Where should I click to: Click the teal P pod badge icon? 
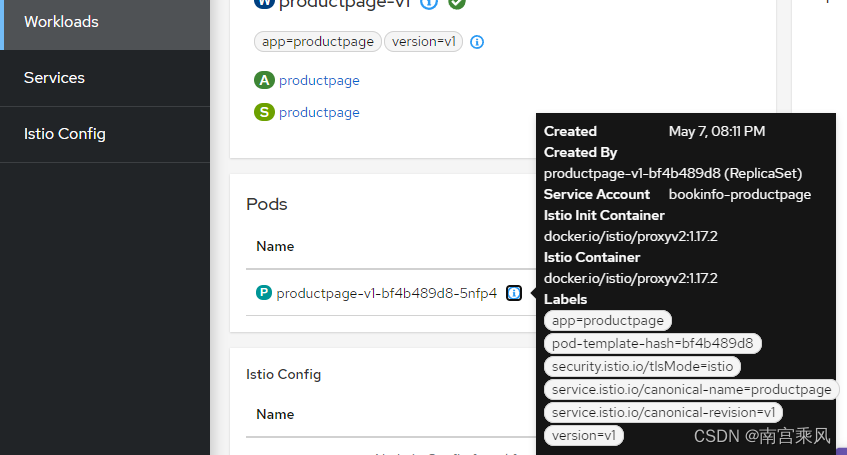tap(264, 293)
